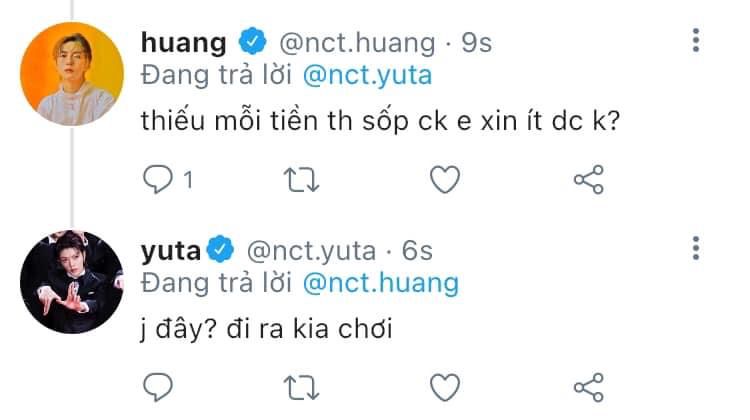The image size is (750, 420).
Task: Open yuta display name profile
Action: (171, 251)
